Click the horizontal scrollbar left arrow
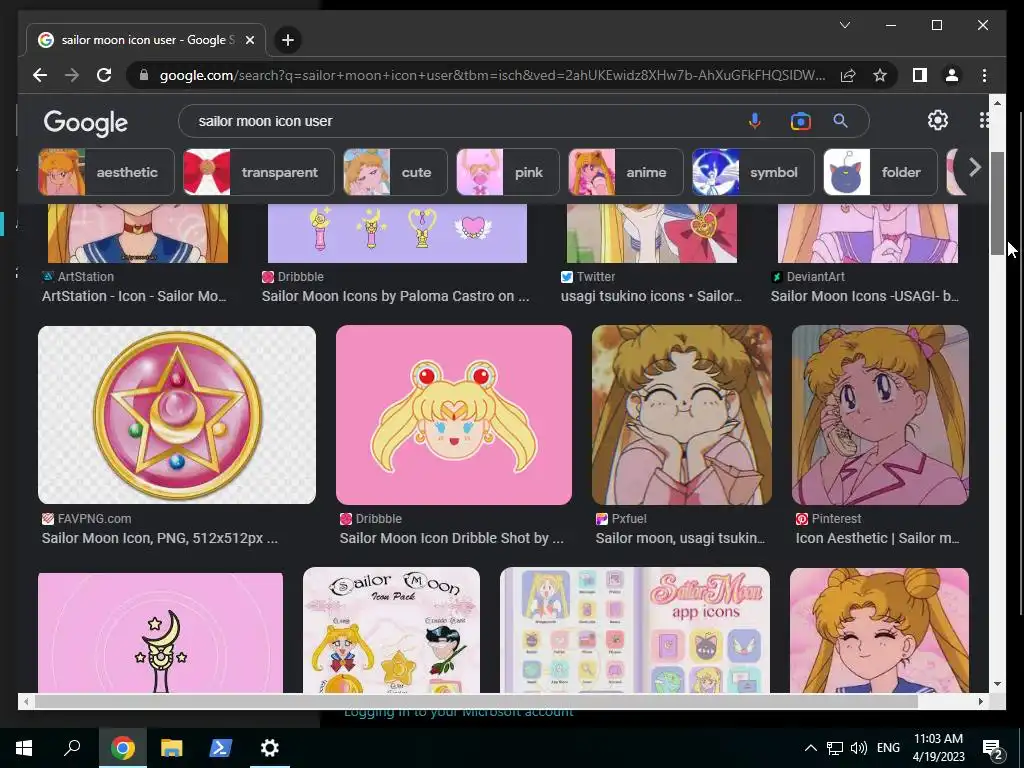 pyautogui.click(x=25, y=701)
